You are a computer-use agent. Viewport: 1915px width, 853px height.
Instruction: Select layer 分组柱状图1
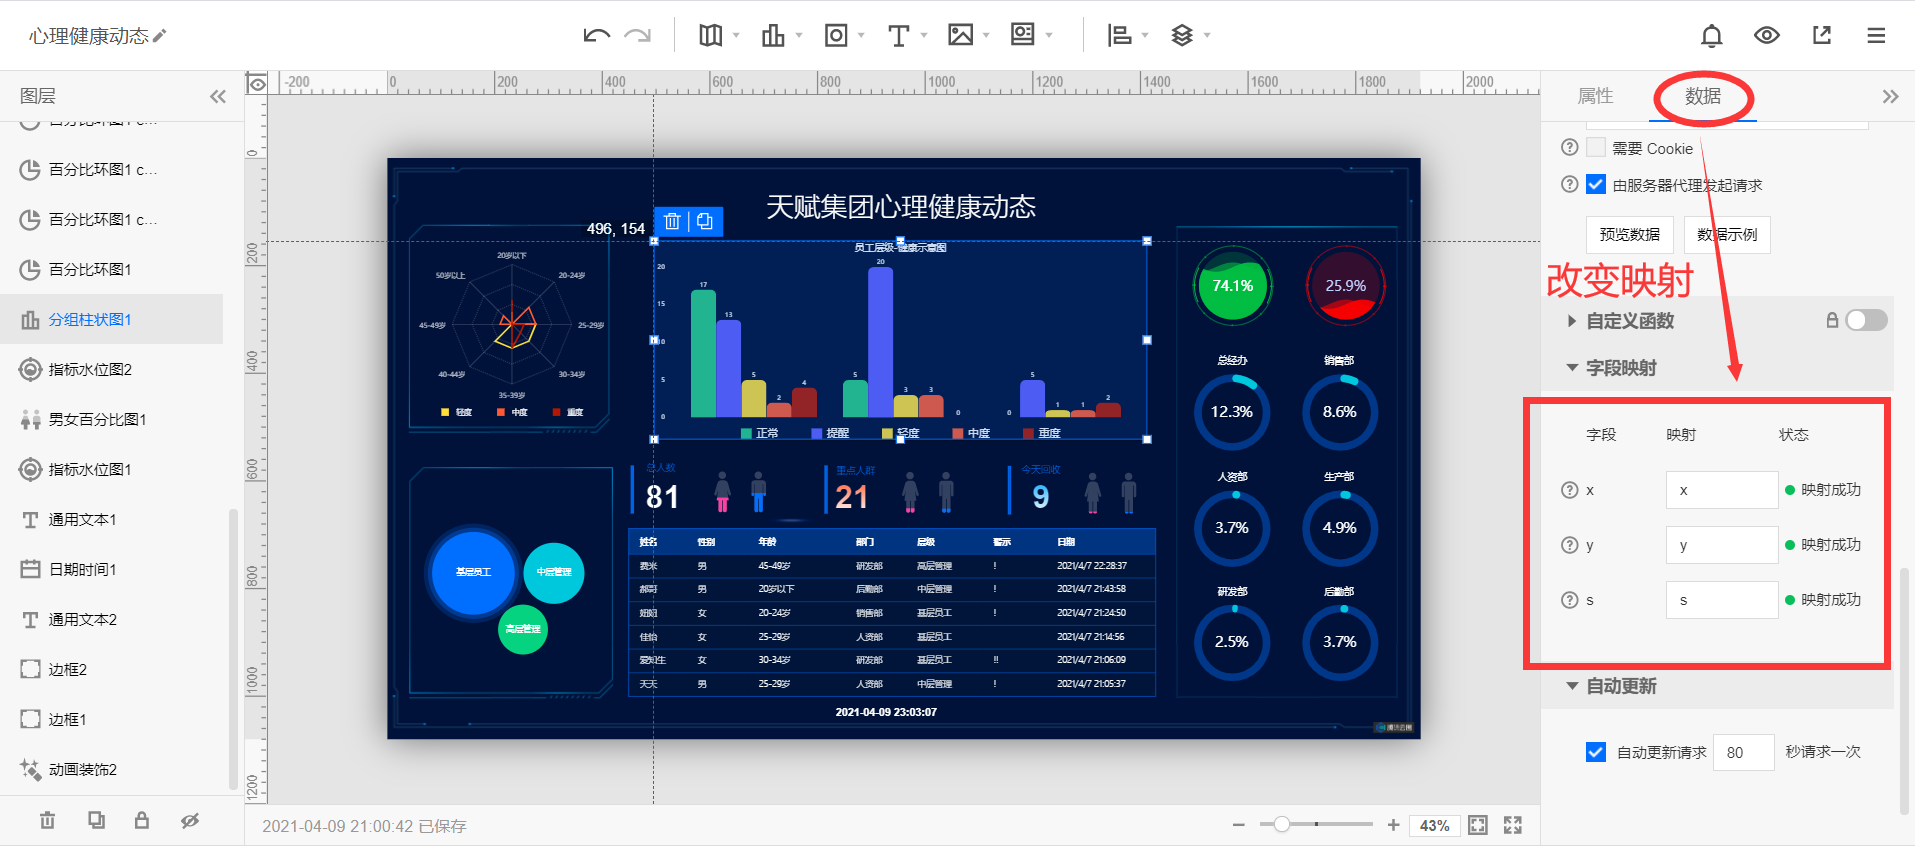[111, 319]
